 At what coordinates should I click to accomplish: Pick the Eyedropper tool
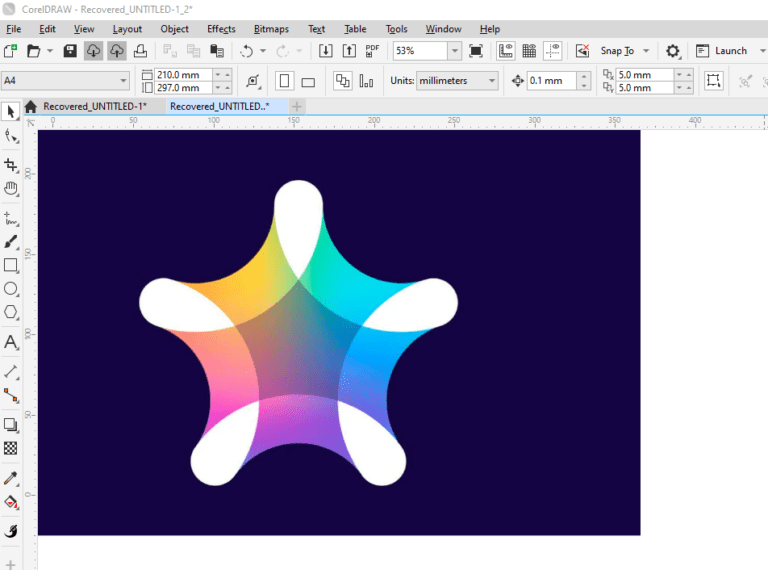click(x=11, y=479)
